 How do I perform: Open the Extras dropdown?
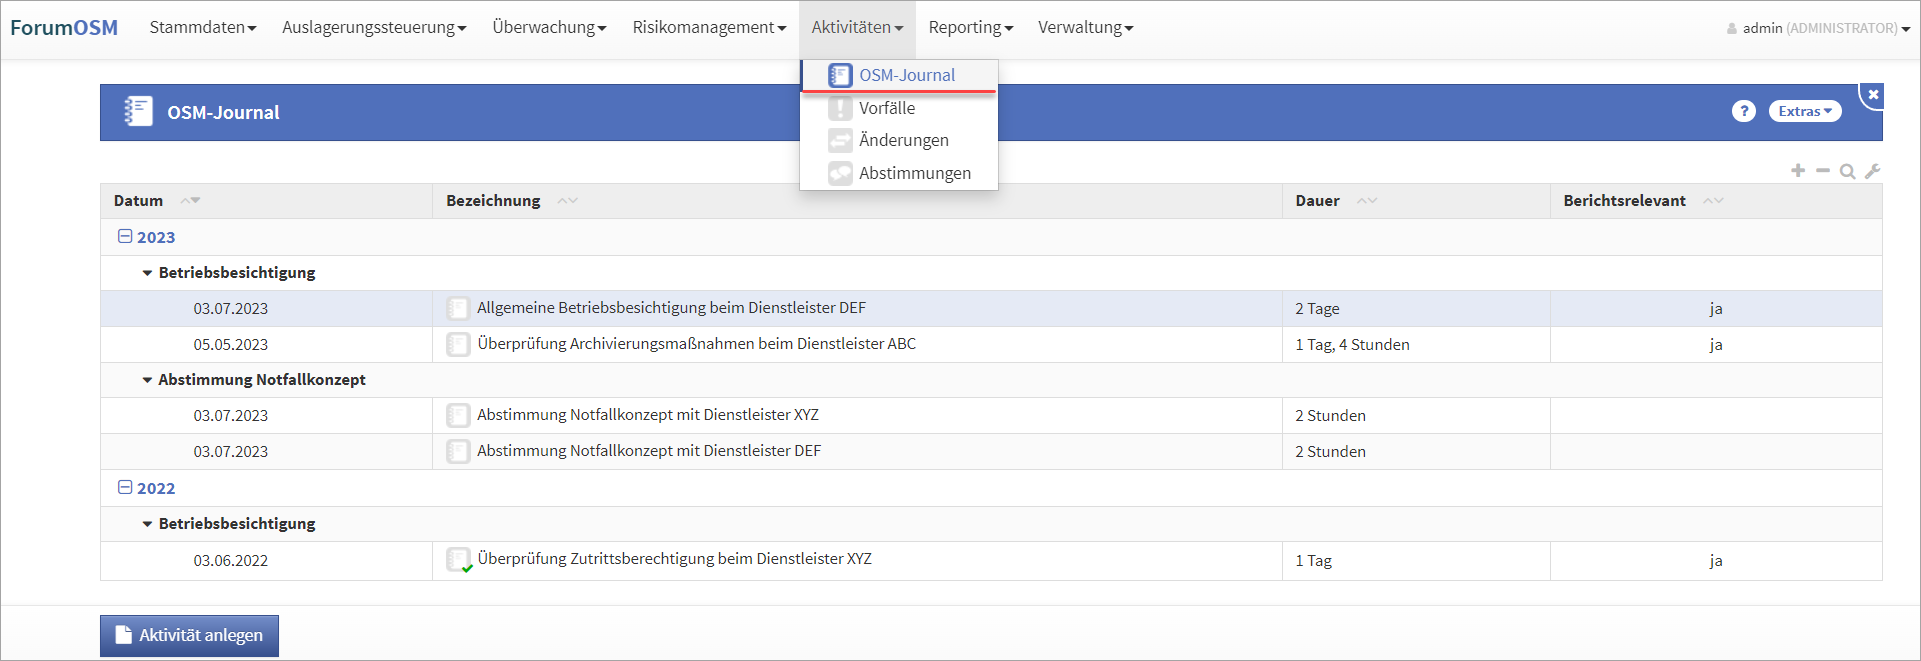tap(1804, 111)
